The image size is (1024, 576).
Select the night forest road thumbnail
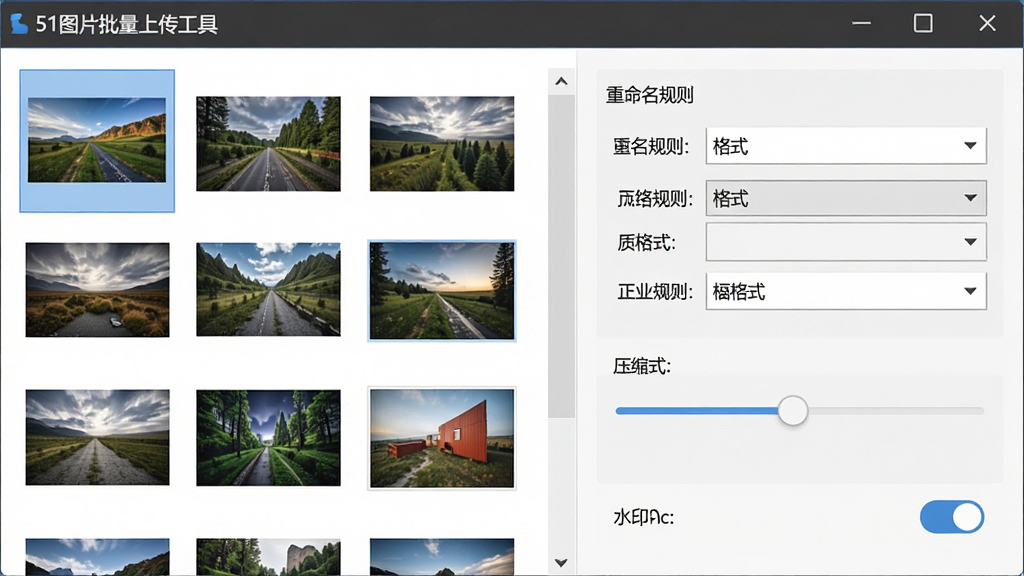click(268, 438)
